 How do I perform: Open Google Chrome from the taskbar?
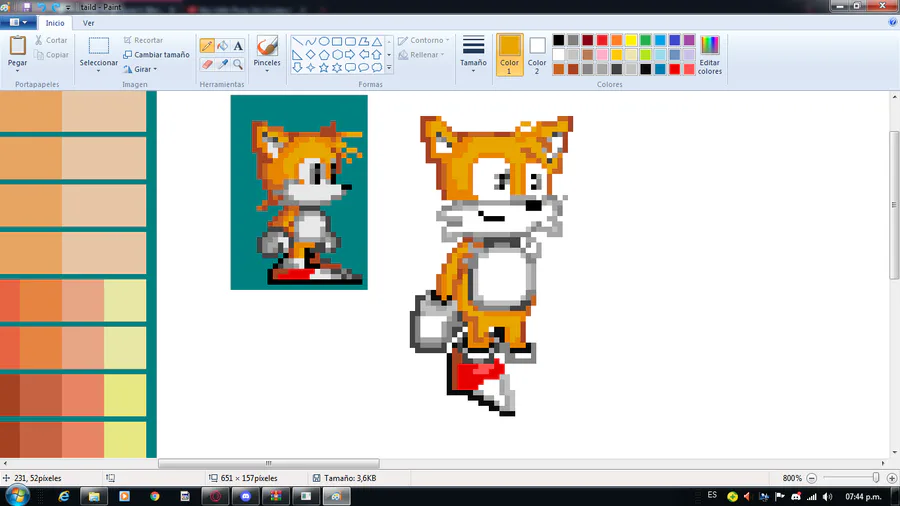click(x=155, y=496)
